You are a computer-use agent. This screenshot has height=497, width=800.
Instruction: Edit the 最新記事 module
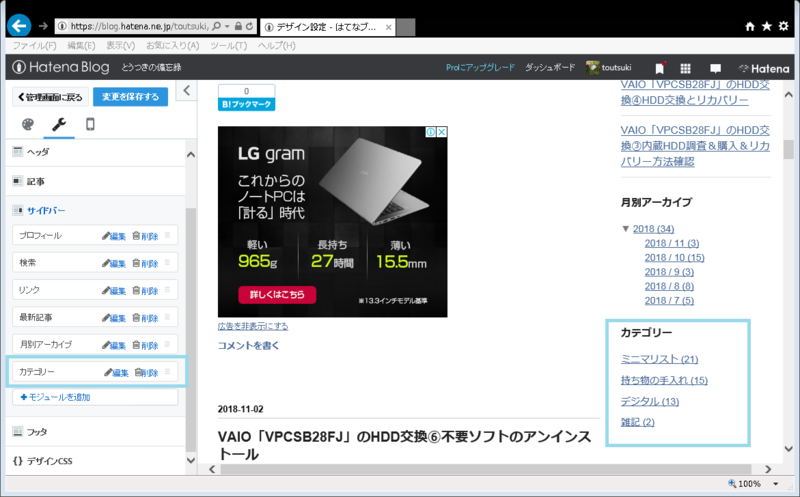pyautogui.click(x=114, y=318)
